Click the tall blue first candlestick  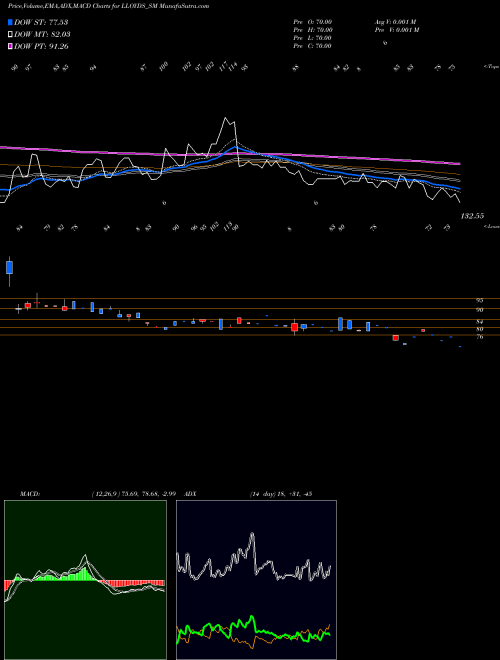pos(10,268)
